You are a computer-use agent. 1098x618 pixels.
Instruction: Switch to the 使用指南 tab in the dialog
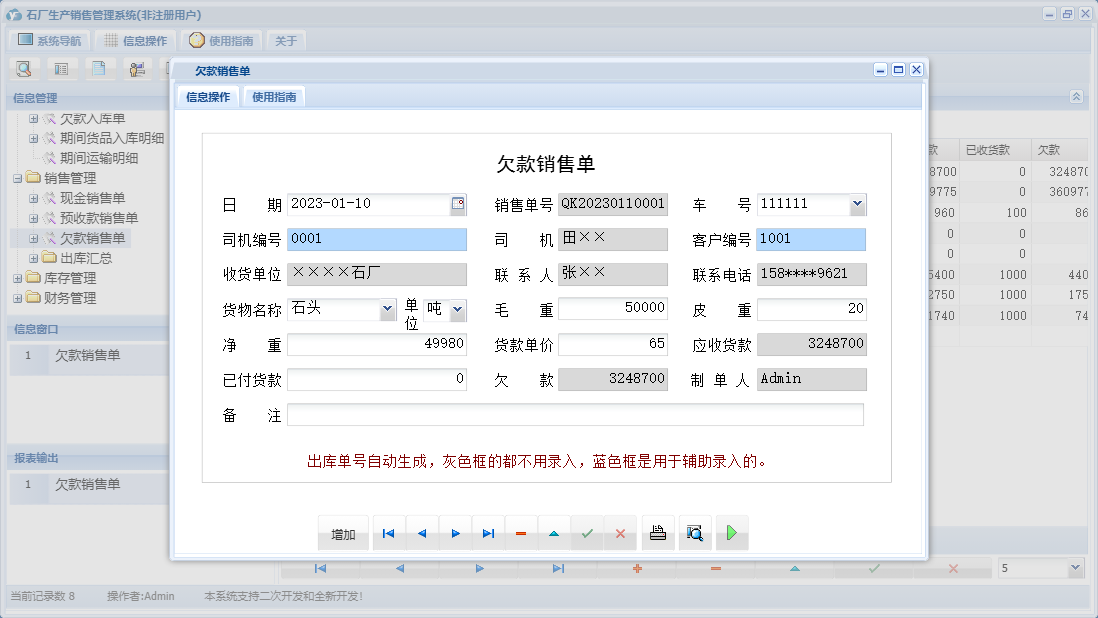274,97
